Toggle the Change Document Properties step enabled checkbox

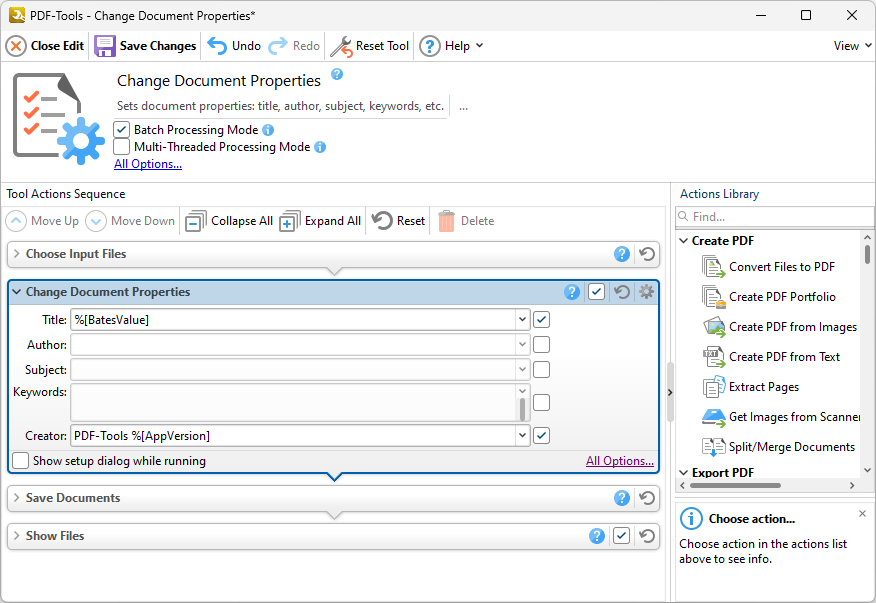coord(597,292)
